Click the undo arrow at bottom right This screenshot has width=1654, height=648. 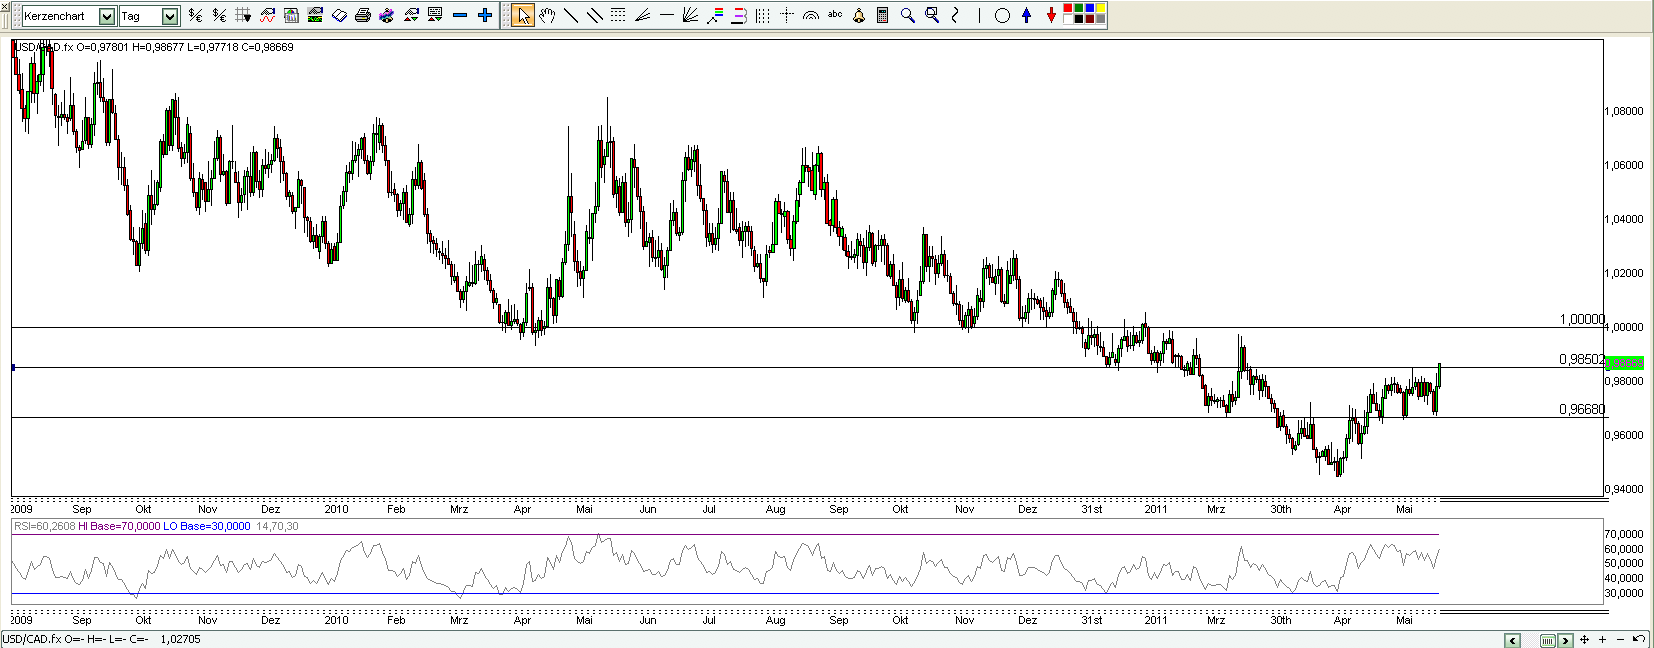click(1639, 639)
